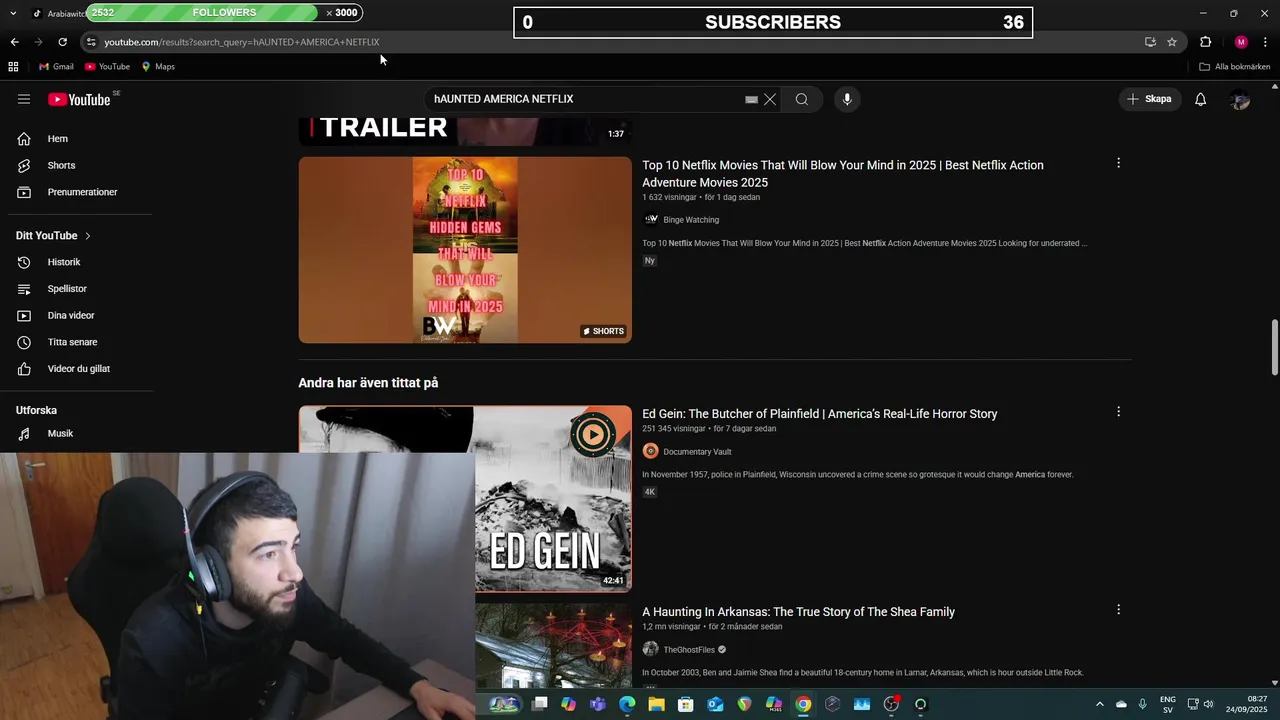Click the Ny badge under Top 10 Netflix video
This screenshot has height=720, width=1280.
(649, 261)
